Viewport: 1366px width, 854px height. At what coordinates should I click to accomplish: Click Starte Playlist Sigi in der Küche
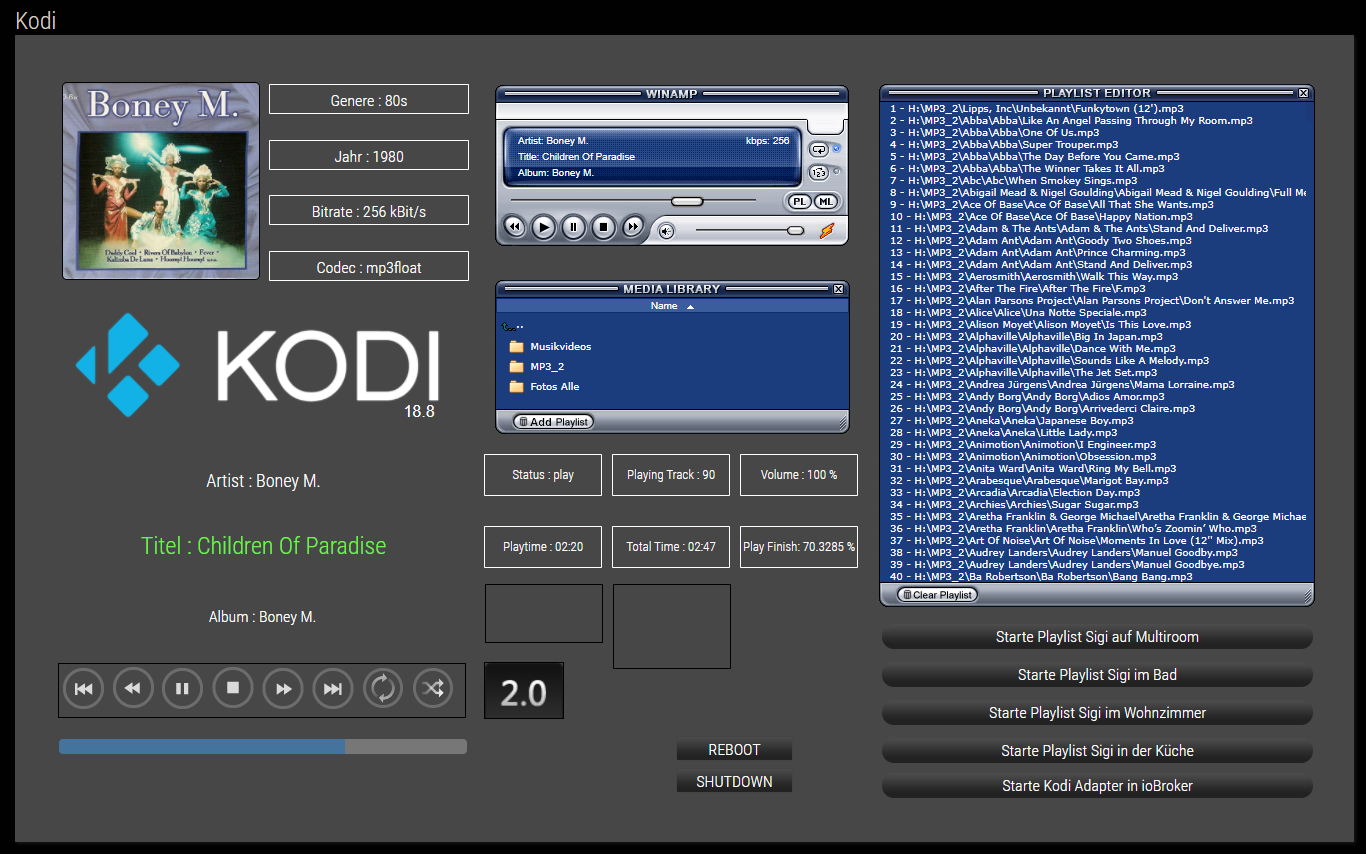coord(1097,751)
